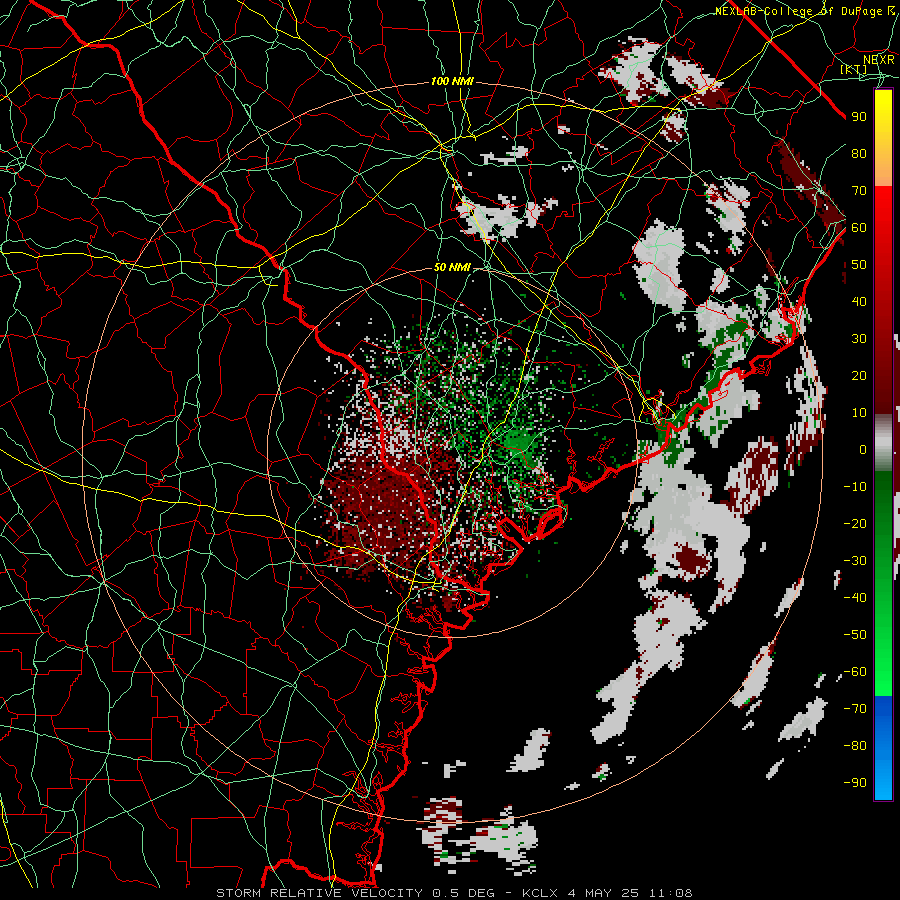The width and height of the screenshot is (900, 900).
Task: Click the -40 value on velocity scale
Action: point(855,598)
